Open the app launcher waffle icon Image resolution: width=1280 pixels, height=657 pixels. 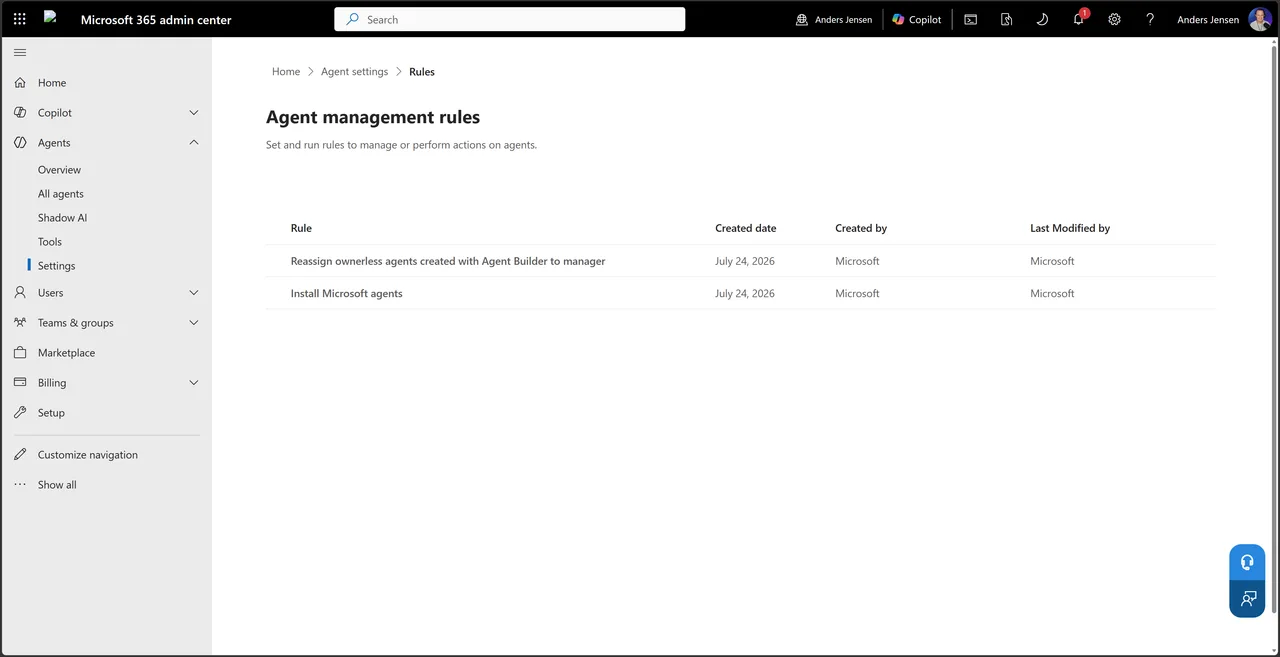[x=20, y=19]
